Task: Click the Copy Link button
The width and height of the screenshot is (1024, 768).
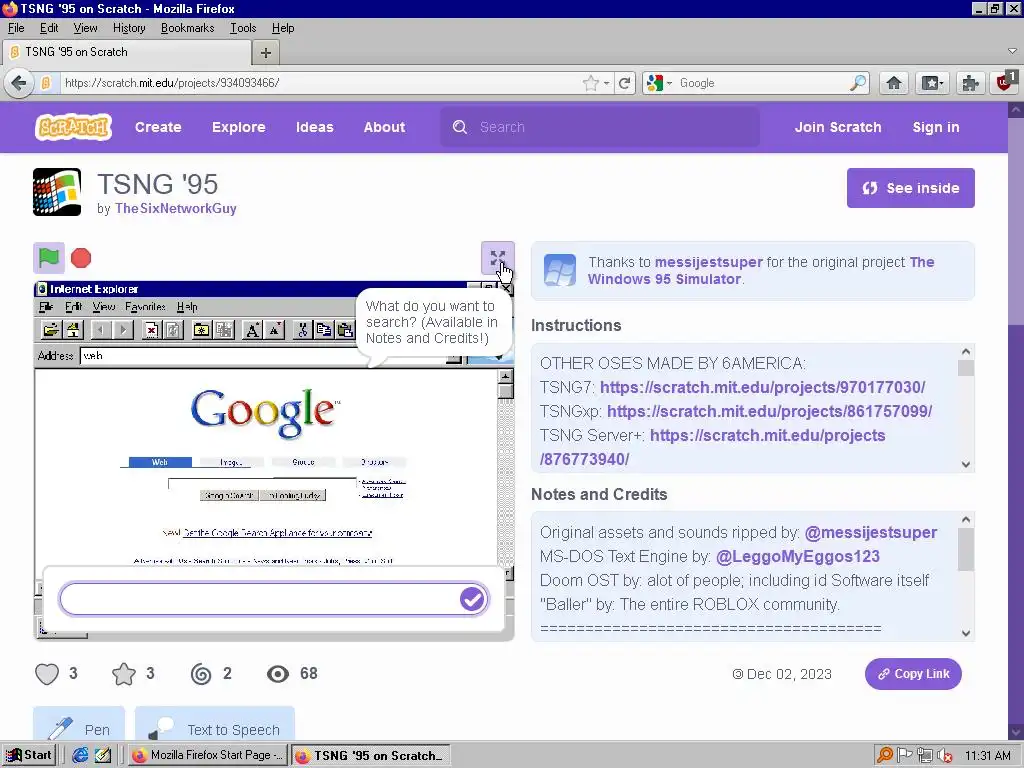Action: (913, 674)
